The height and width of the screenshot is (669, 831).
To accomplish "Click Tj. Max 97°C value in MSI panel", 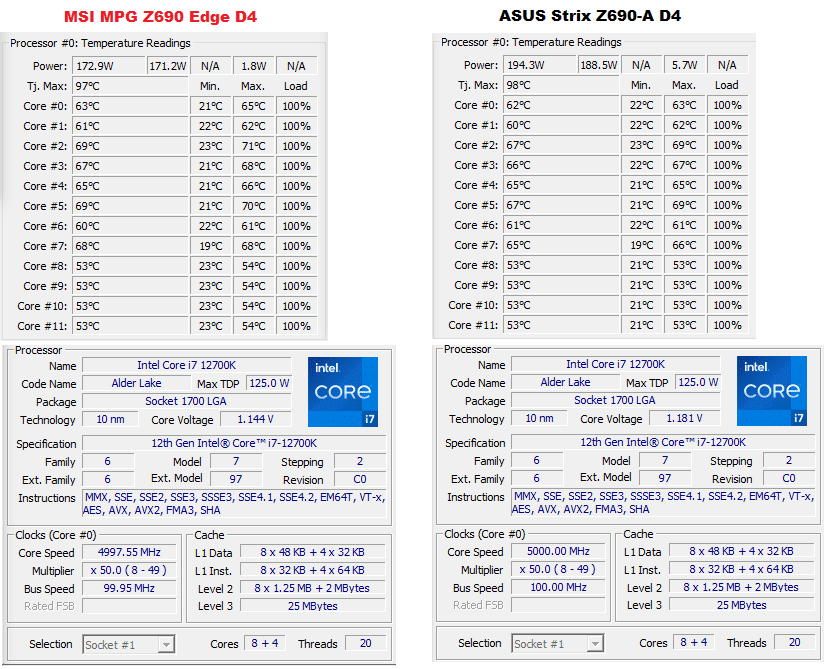I will [x=130, y=86].
